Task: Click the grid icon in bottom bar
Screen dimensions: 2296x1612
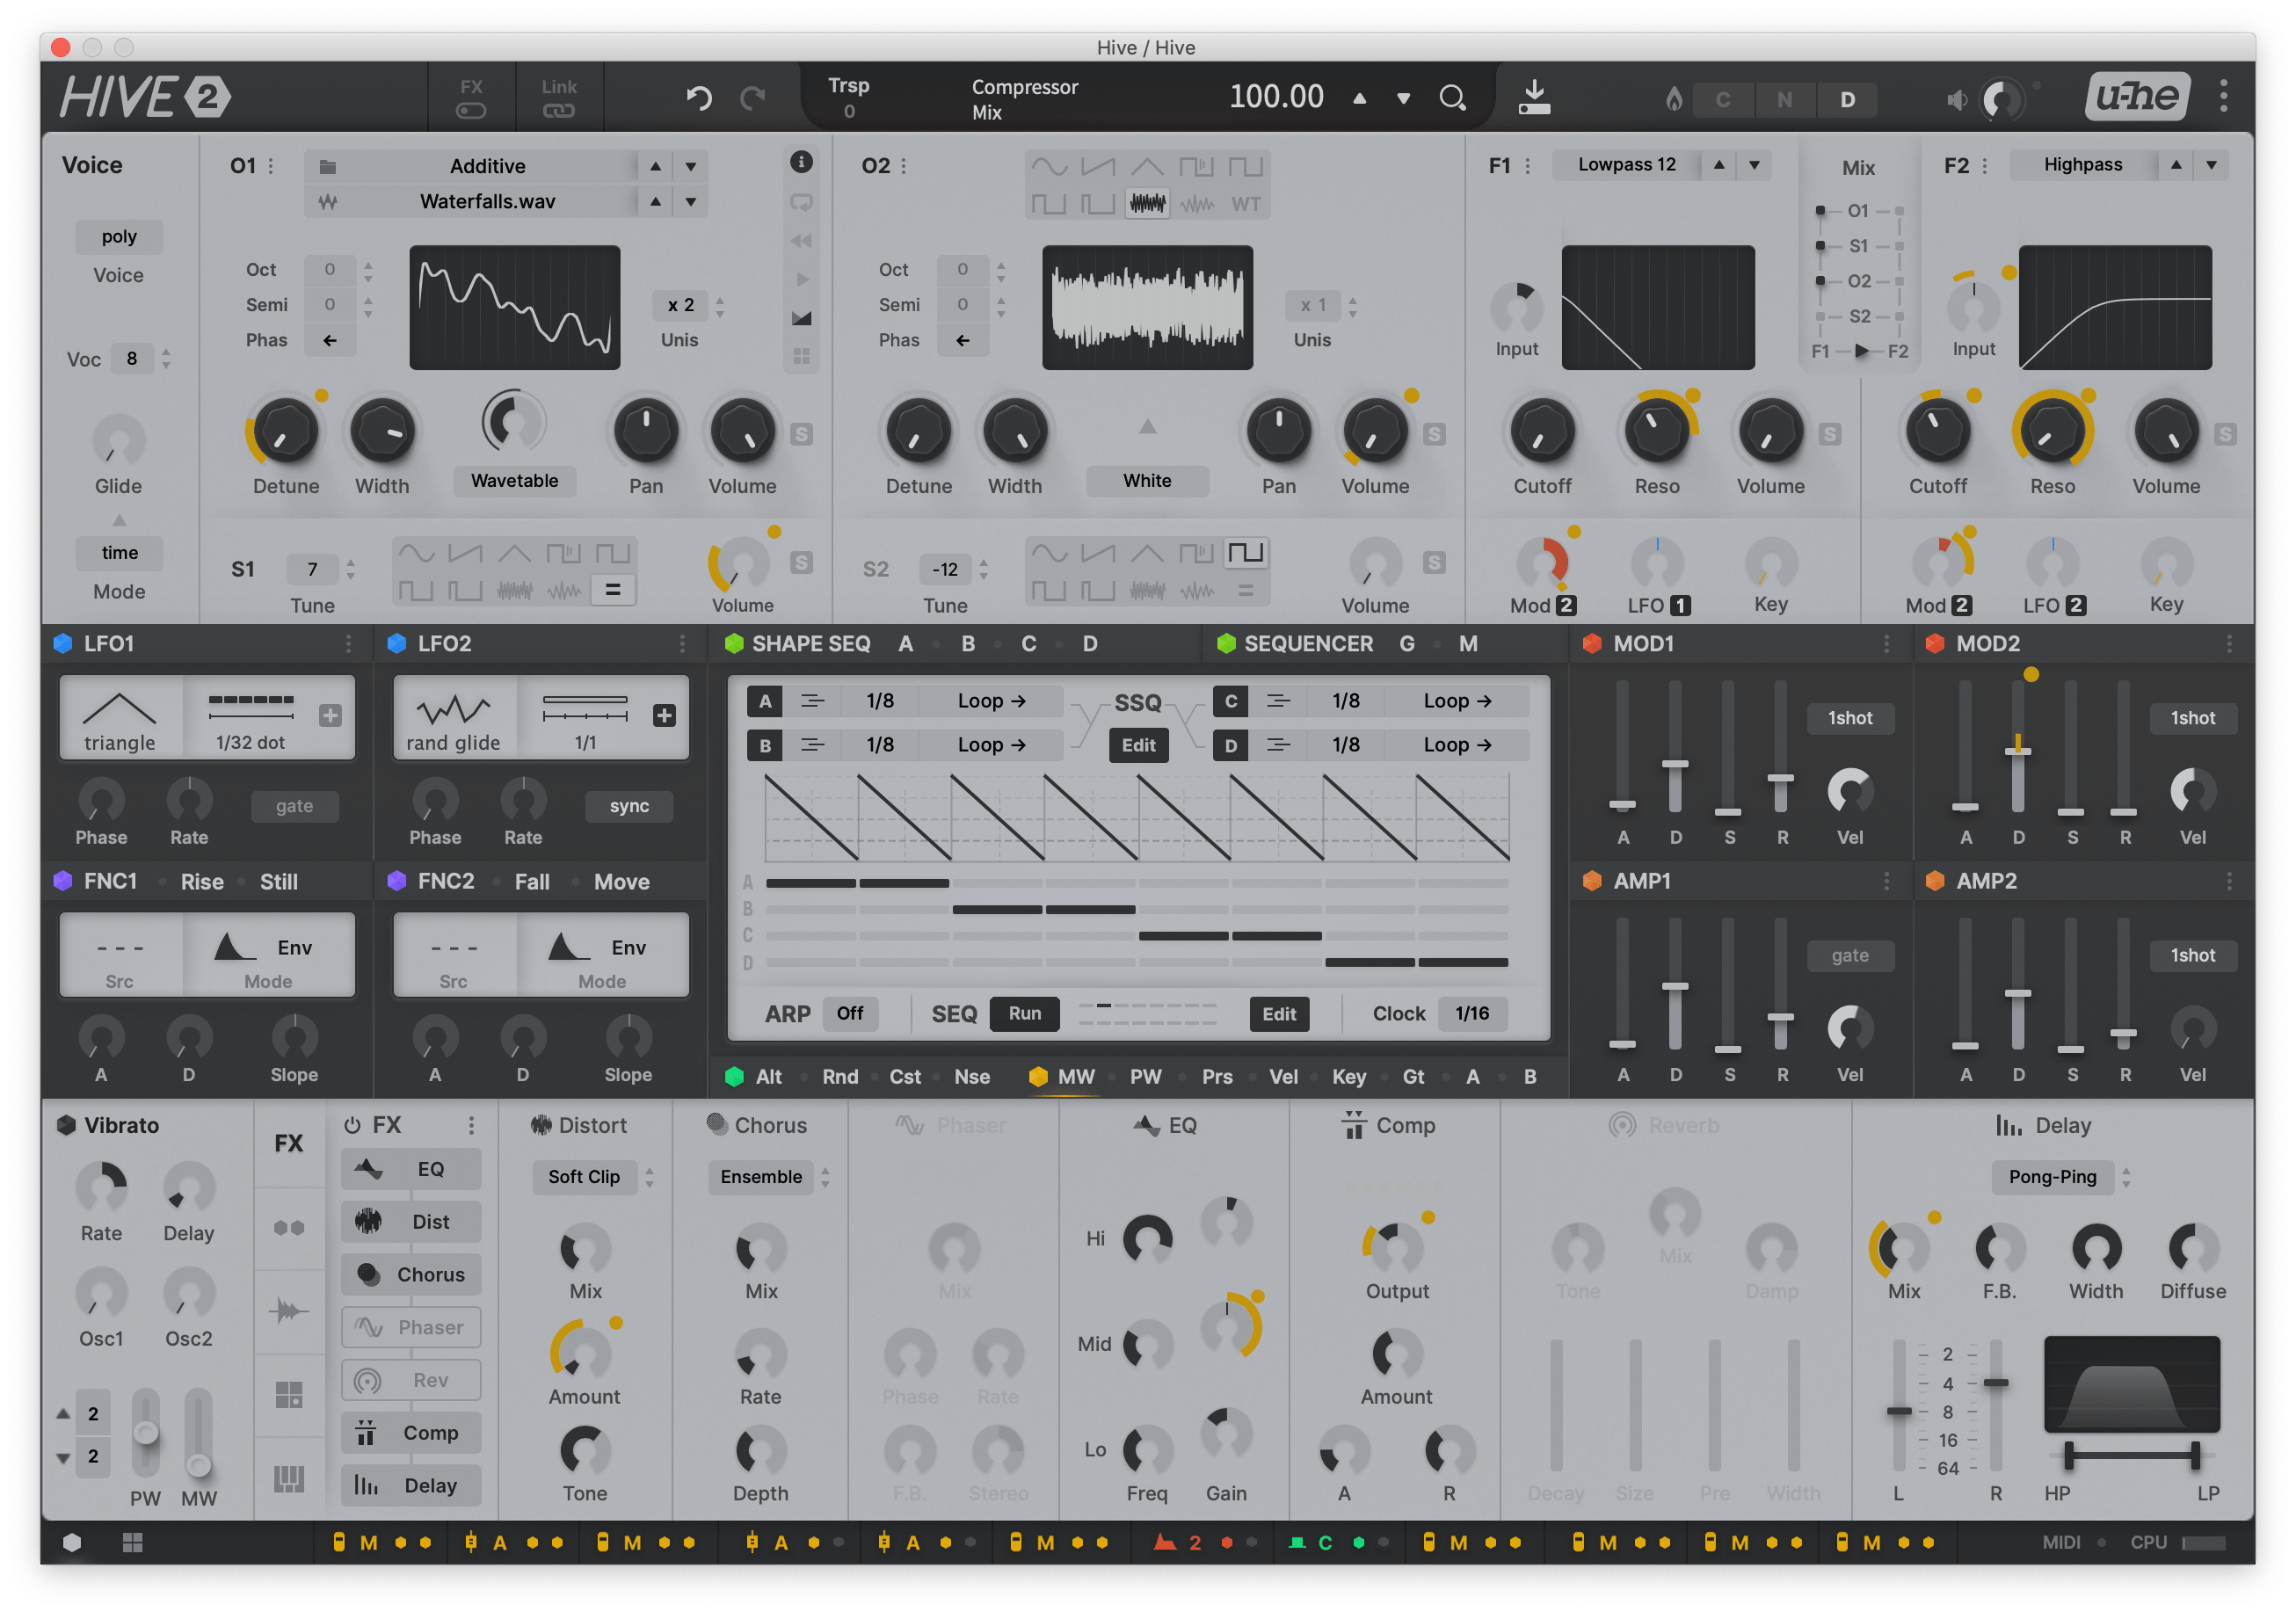Action: click(x=132, y=1542)
